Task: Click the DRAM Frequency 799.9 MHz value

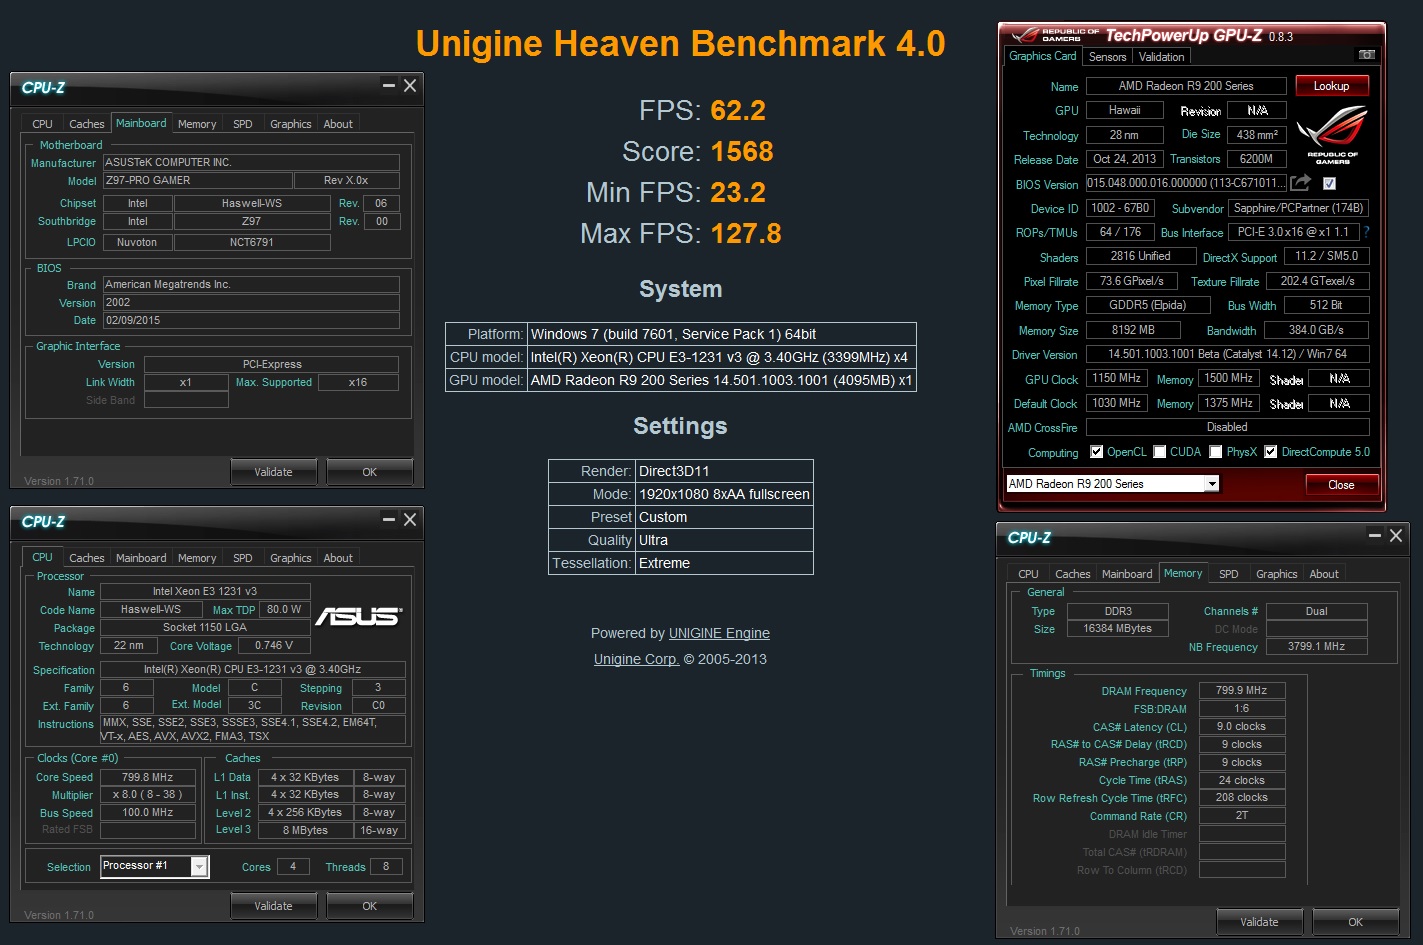Action: [1242, 690]
